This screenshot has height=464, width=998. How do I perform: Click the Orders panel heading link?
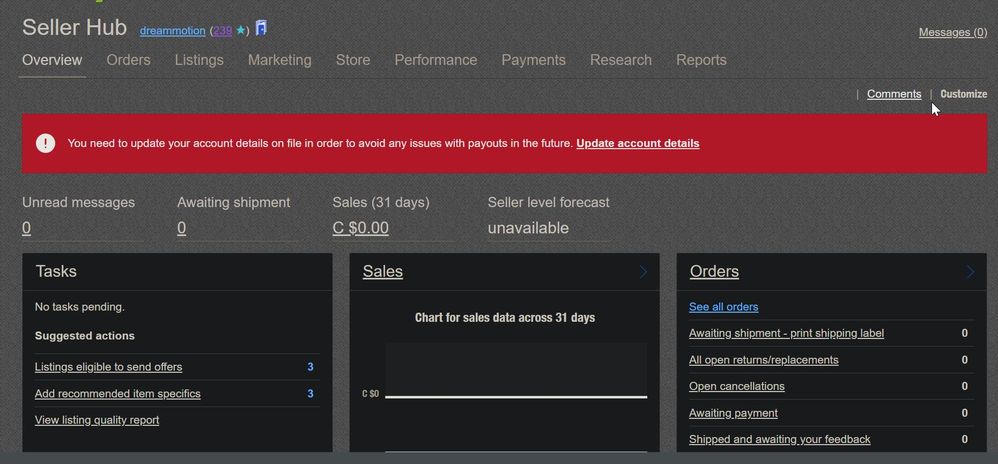pos(714,272)
